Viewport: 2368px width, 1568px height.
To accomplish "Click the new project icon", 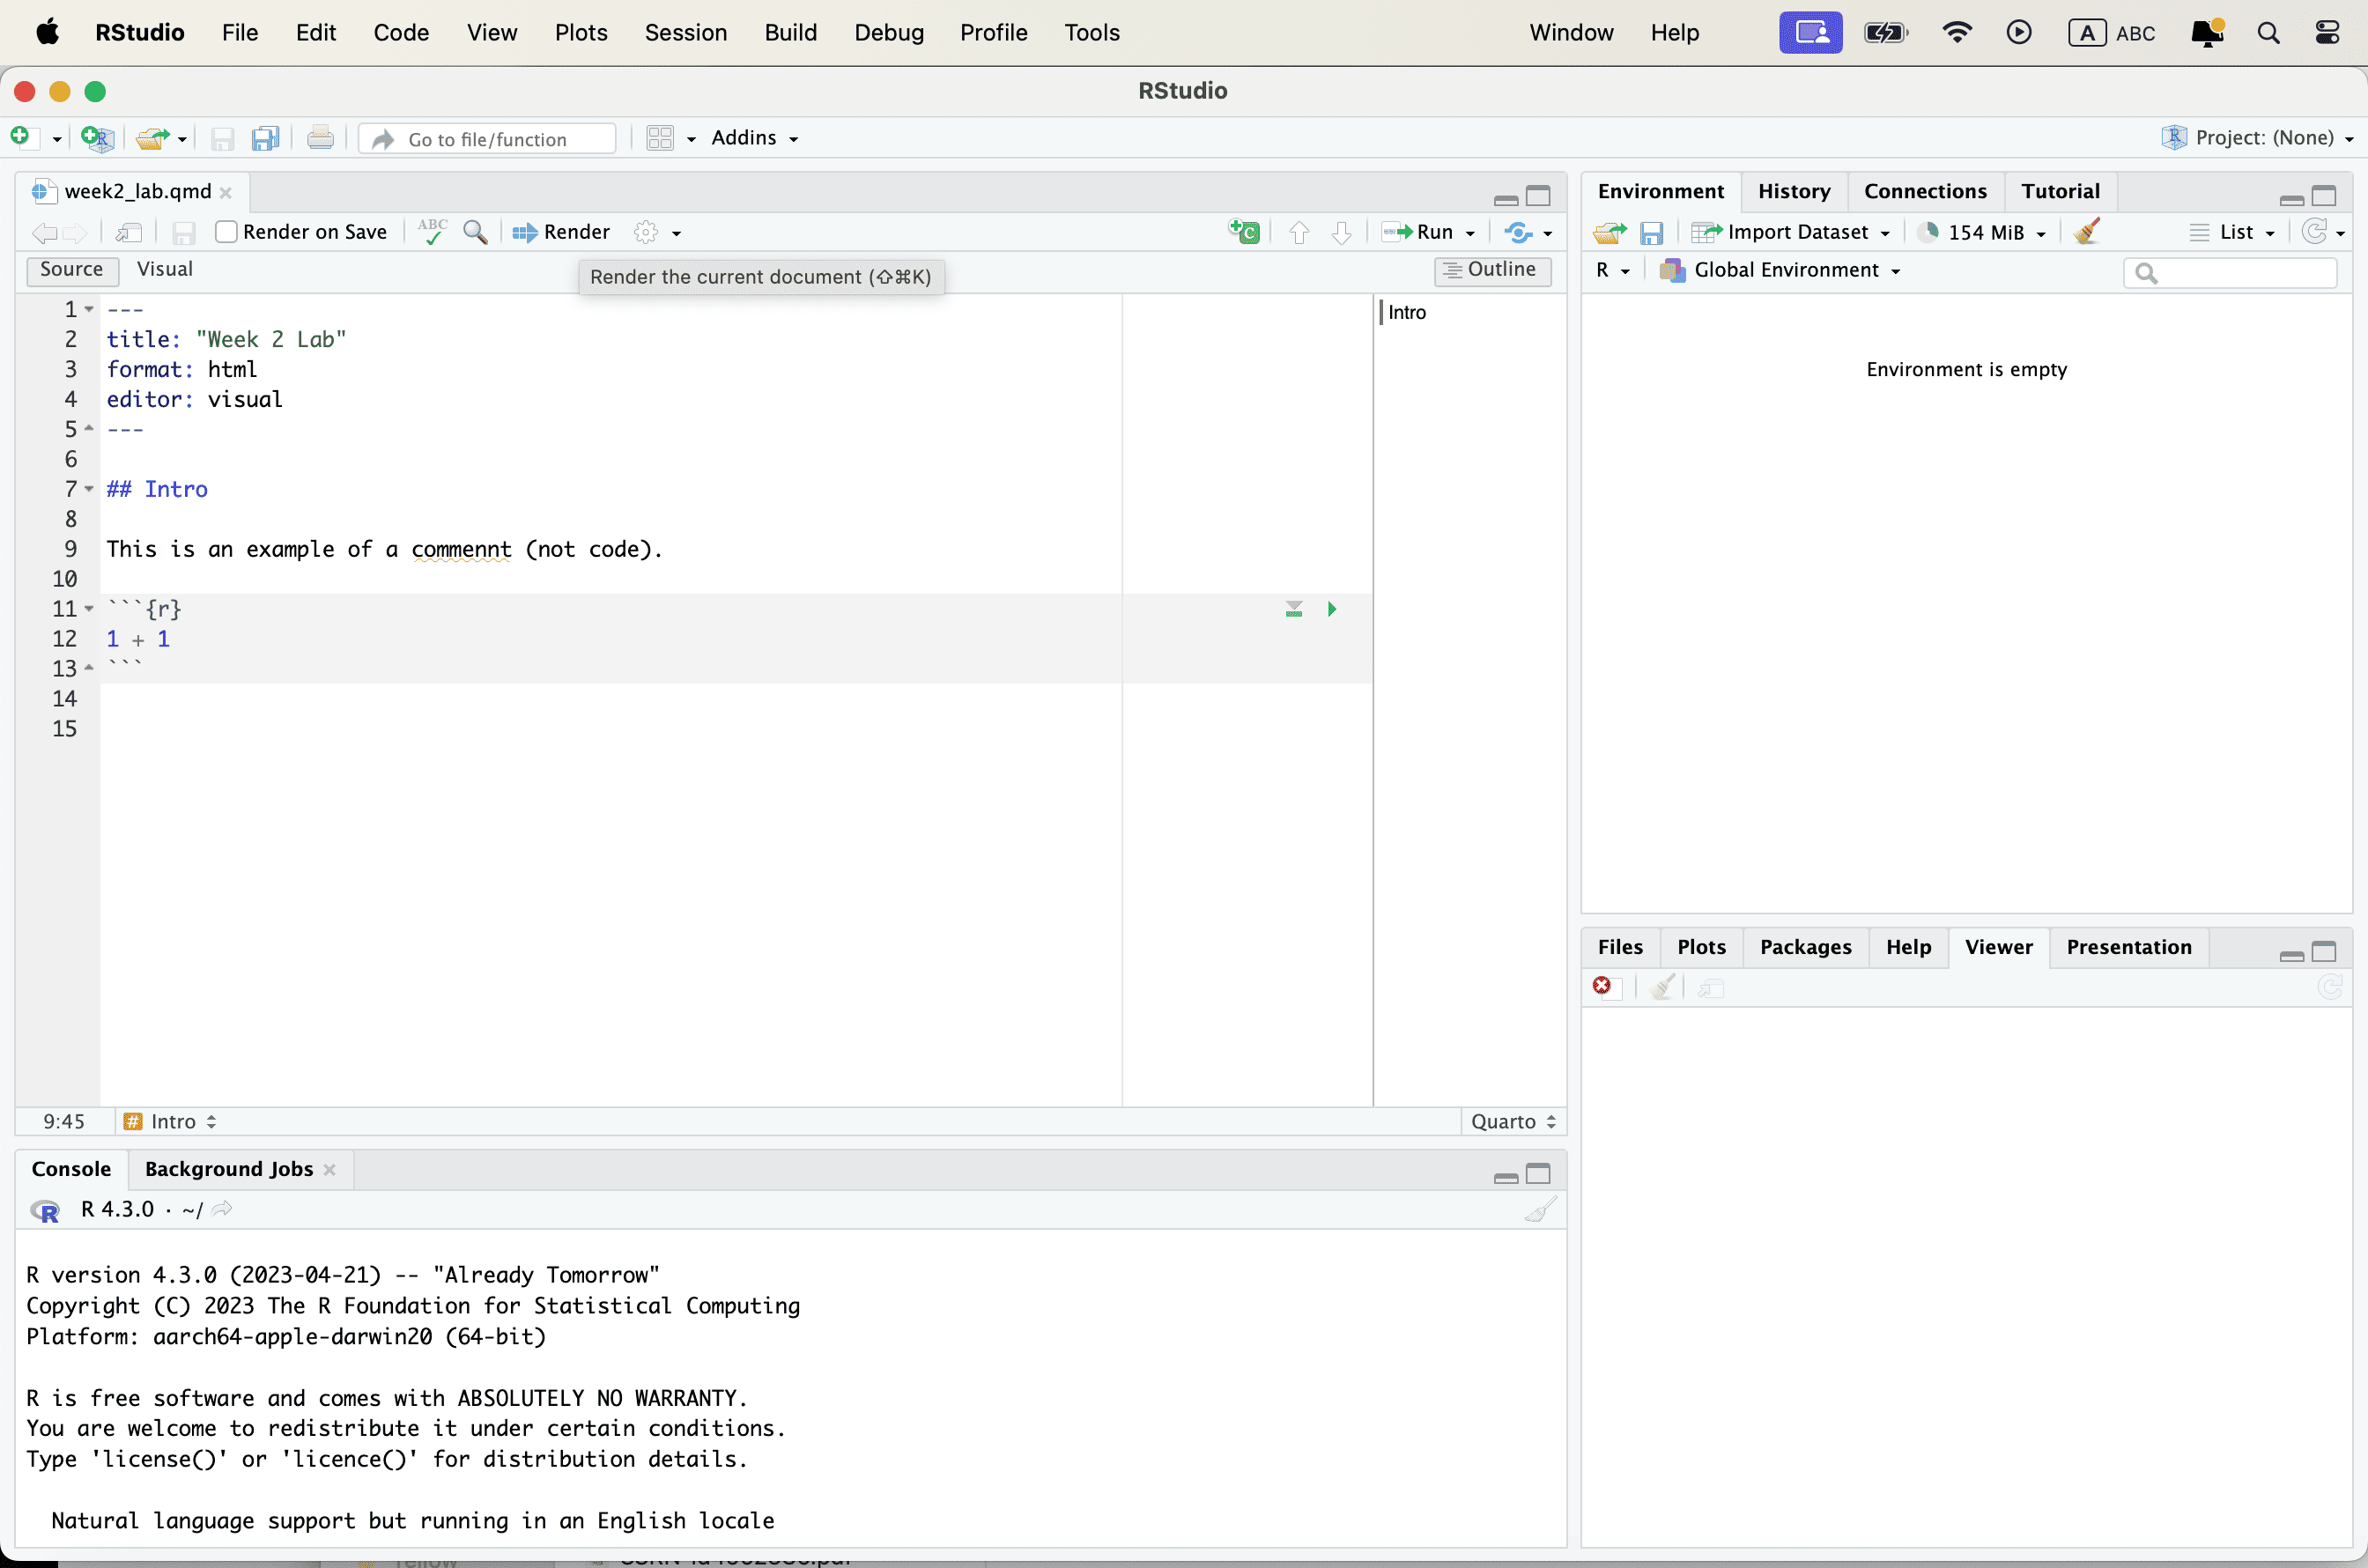I will [97, 138].
